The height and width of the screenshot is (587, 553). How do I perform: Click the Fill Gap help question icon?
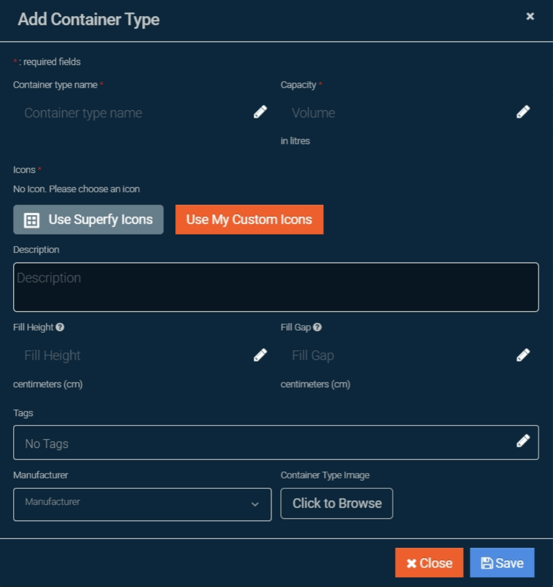(x=317, y=327)
